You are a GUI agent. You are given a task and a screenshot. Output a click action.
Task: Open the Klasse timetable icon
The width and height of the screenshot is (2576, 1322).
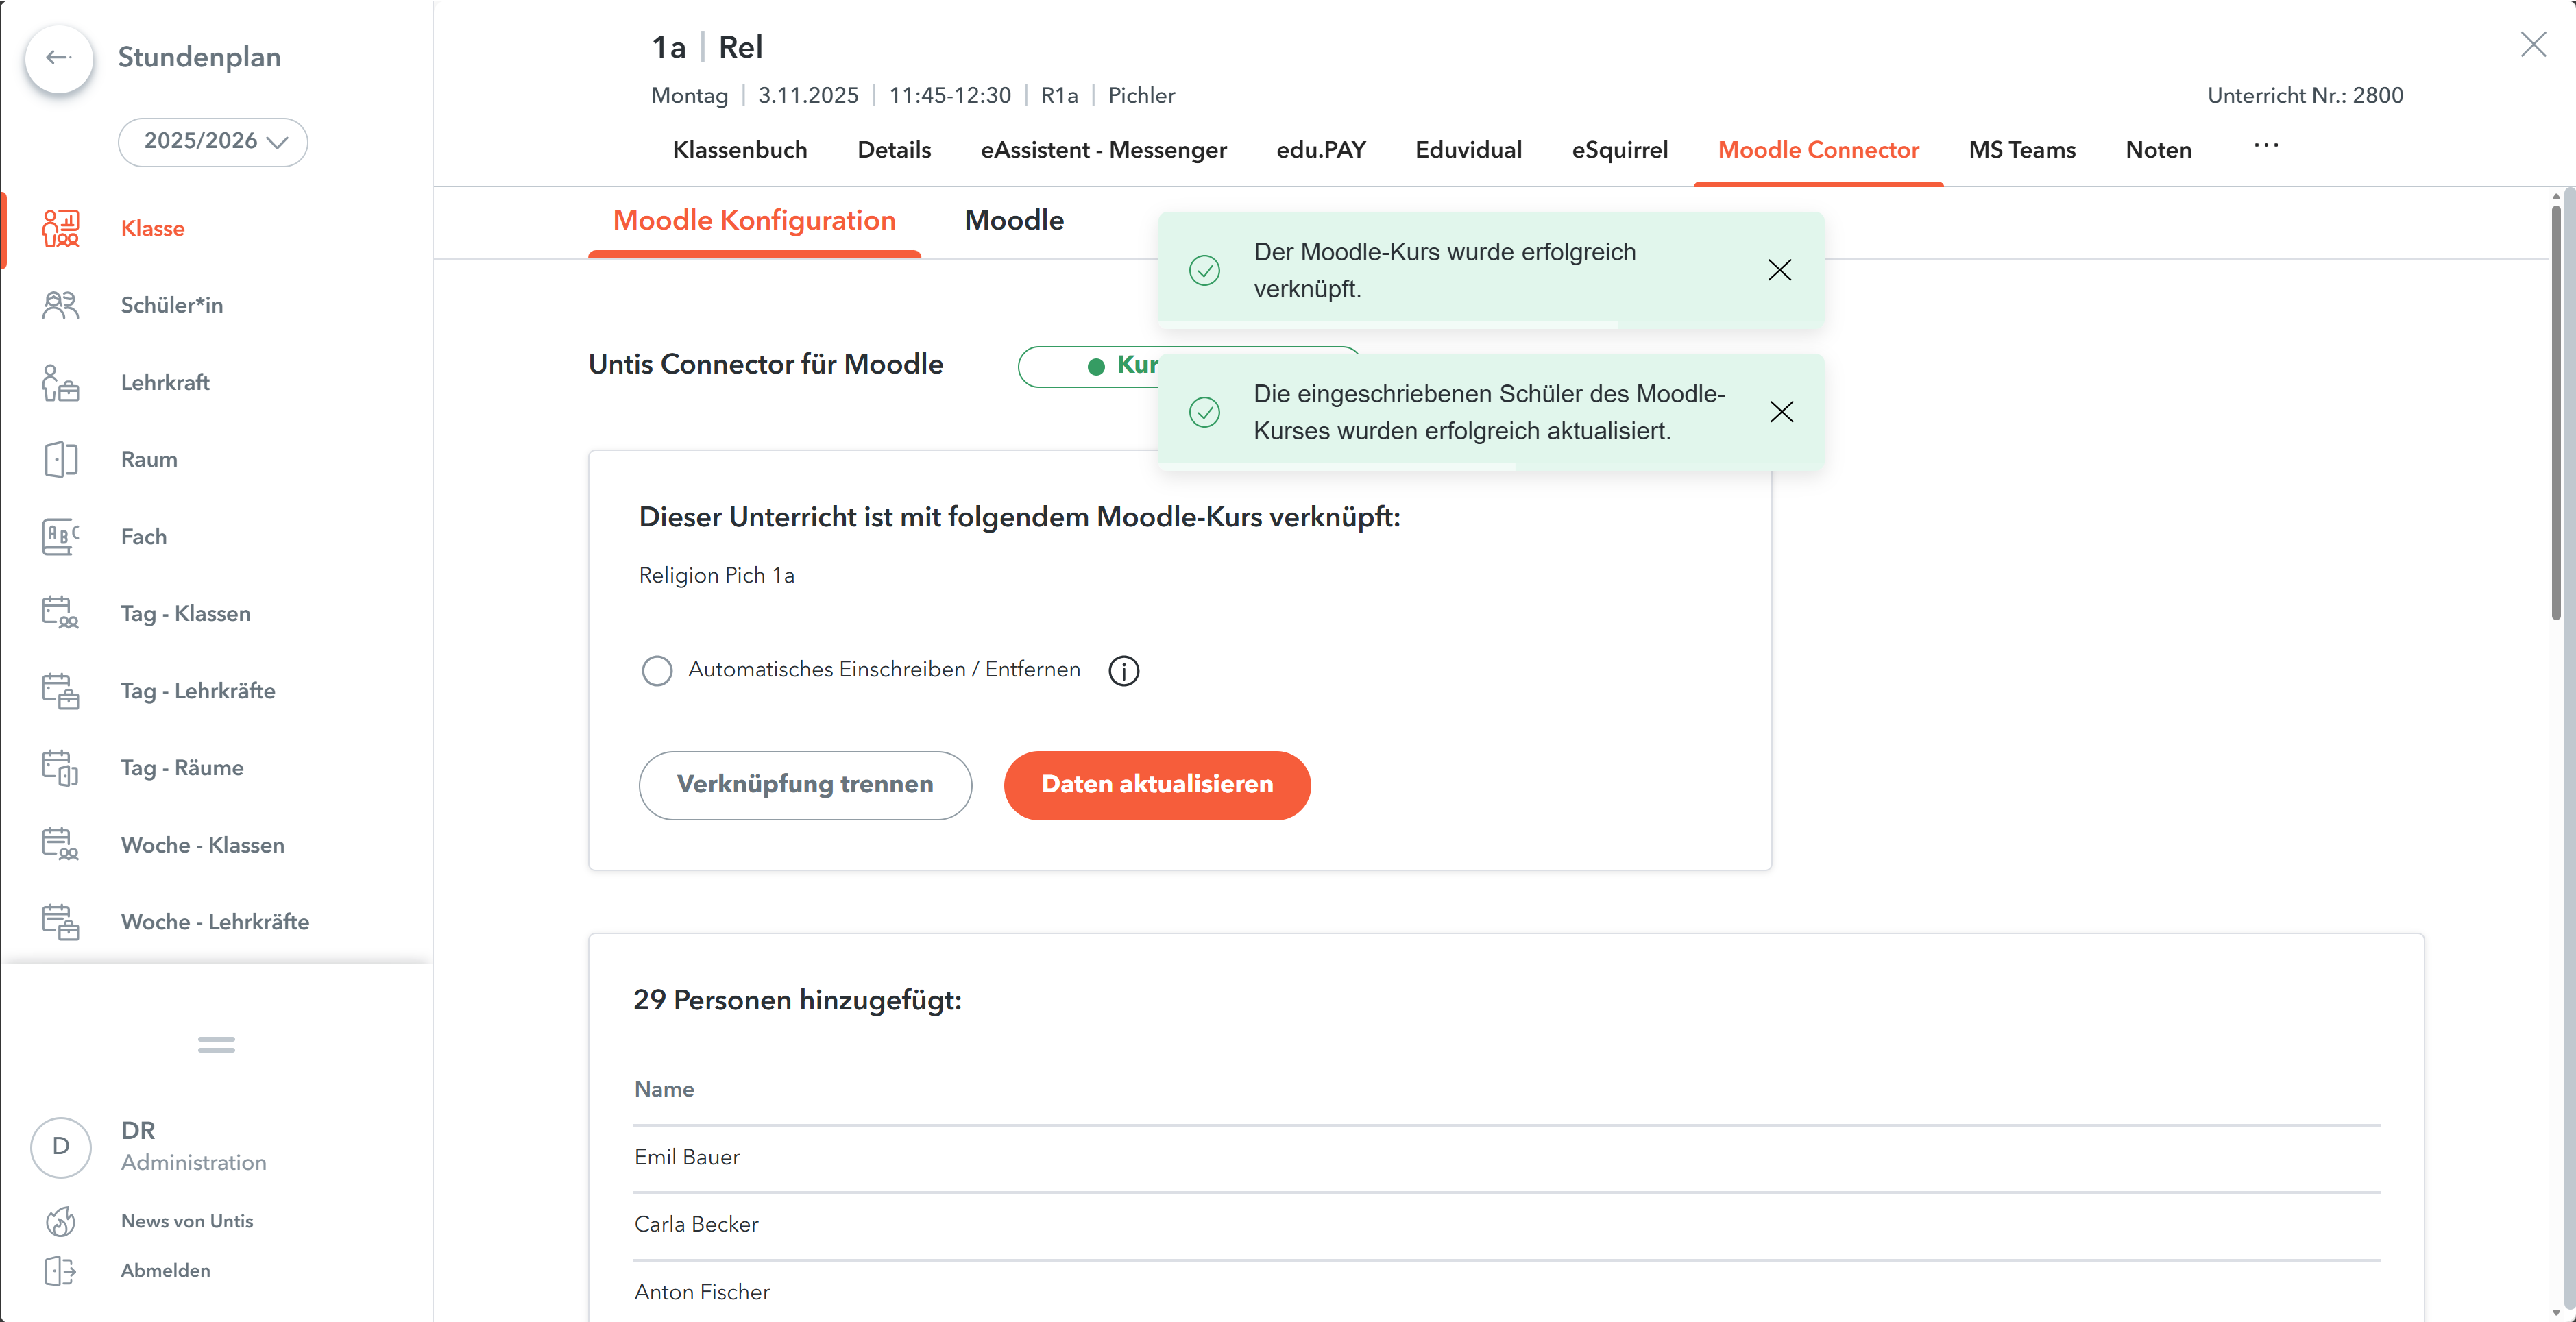60,228
